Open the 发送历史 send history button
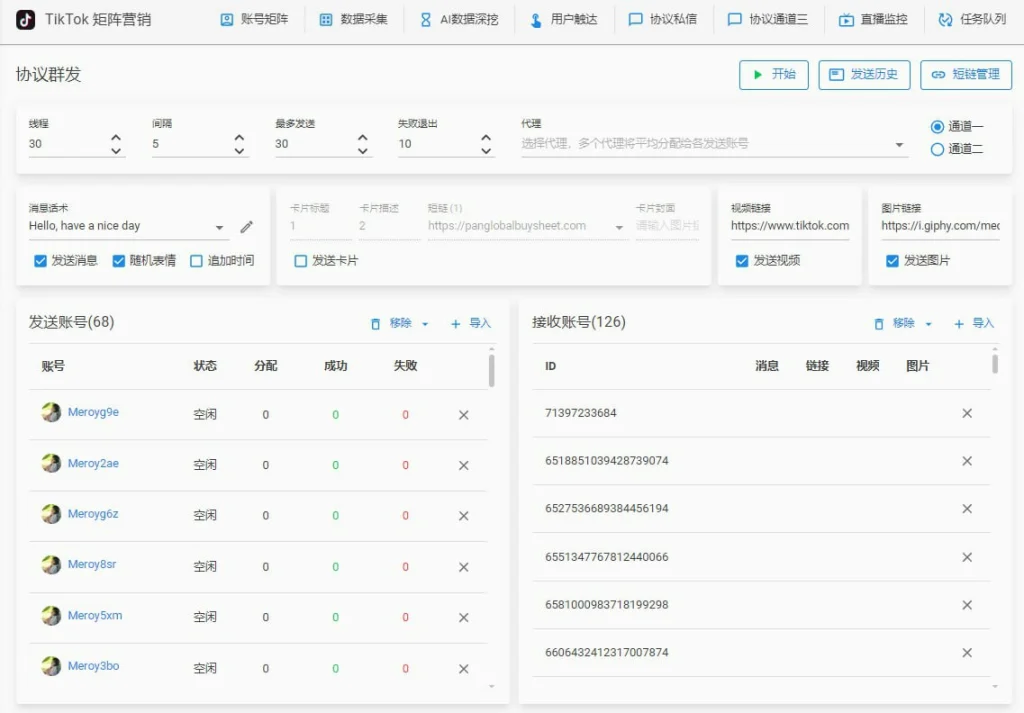Screen dimensions: 1024x713 863,75
